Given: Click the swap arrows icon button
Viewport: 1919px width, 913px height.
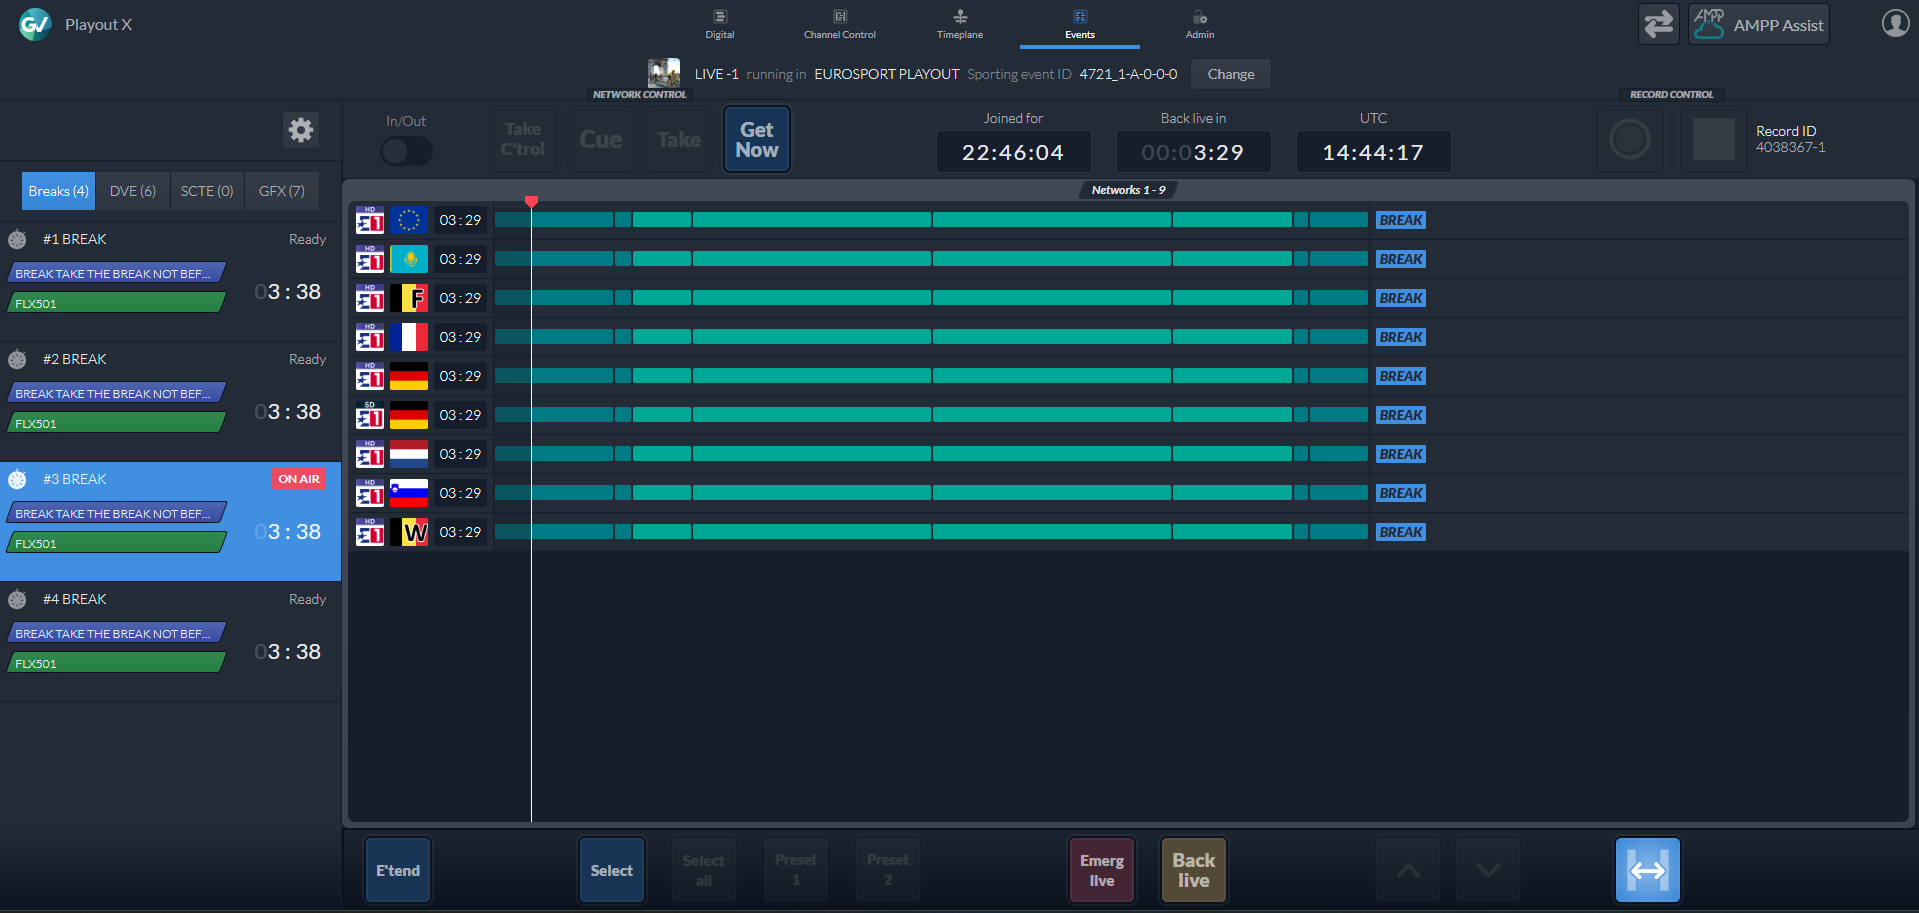Looking at the screenshot, I should pos(1659,24).
